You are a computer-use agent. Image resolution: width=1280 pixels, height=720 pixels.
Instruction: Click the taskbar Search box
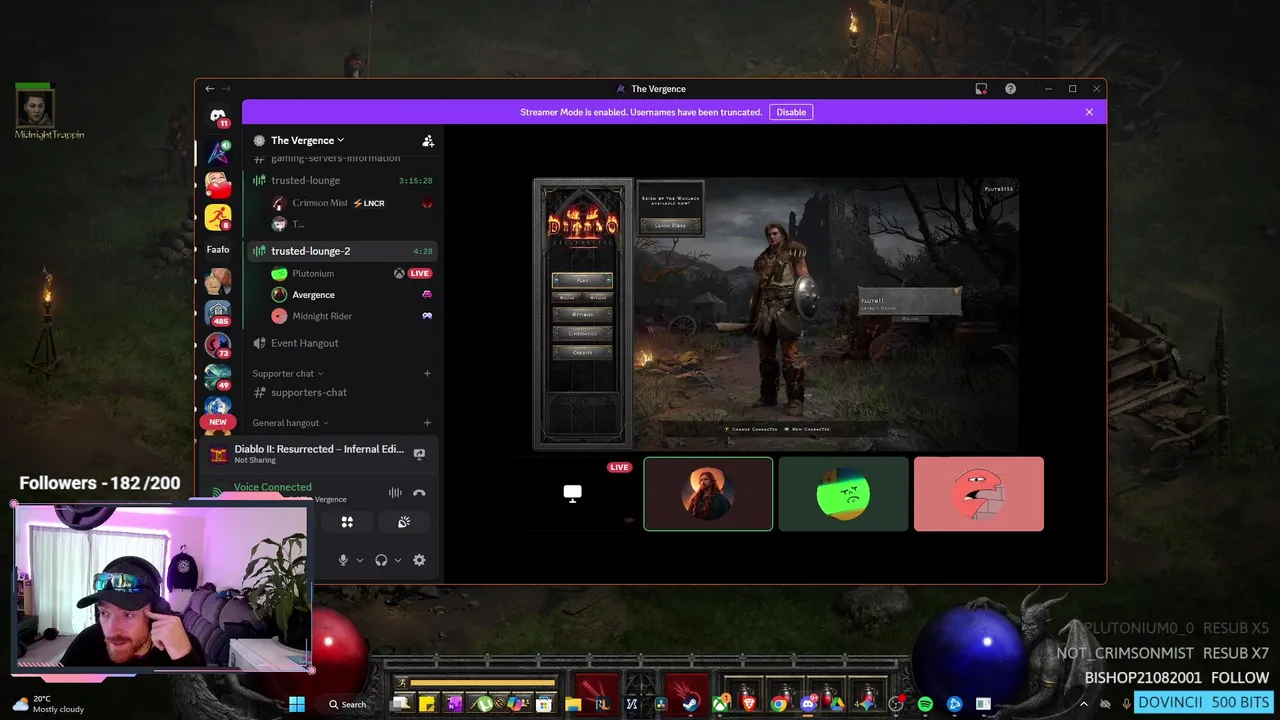[348, 704]
